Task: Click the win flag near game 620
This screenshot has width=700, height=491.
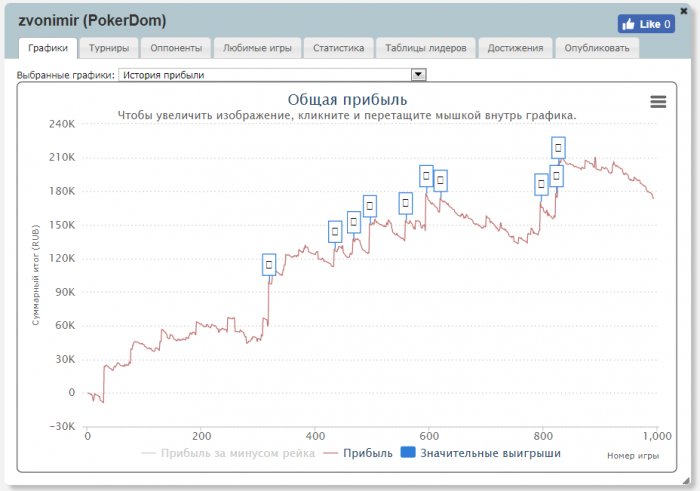Action: 441,181
